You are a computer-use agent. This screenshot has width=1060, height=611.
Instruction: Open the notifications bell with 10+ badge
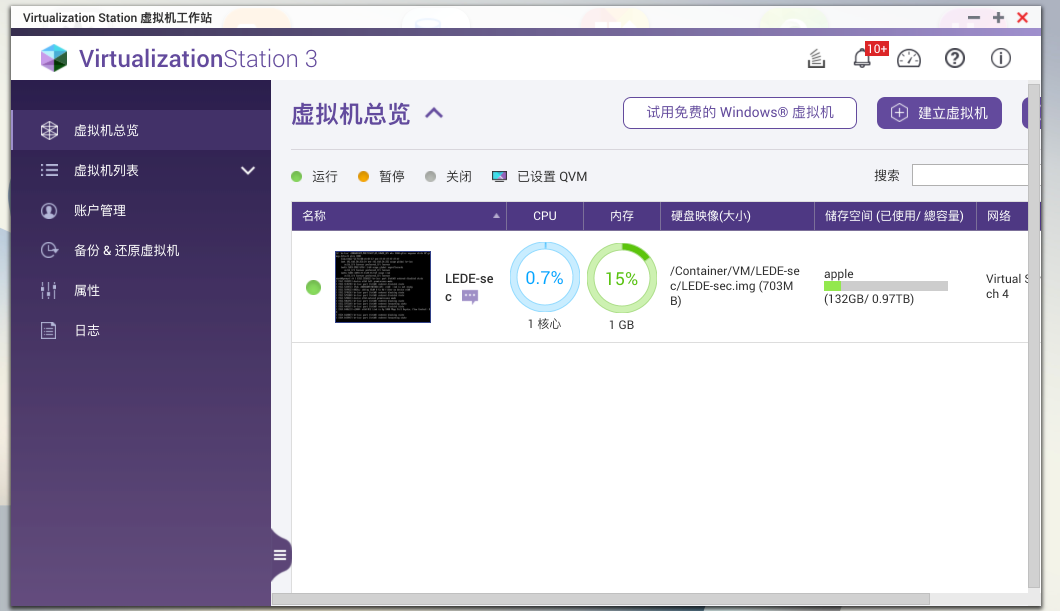tap(863, 58)
